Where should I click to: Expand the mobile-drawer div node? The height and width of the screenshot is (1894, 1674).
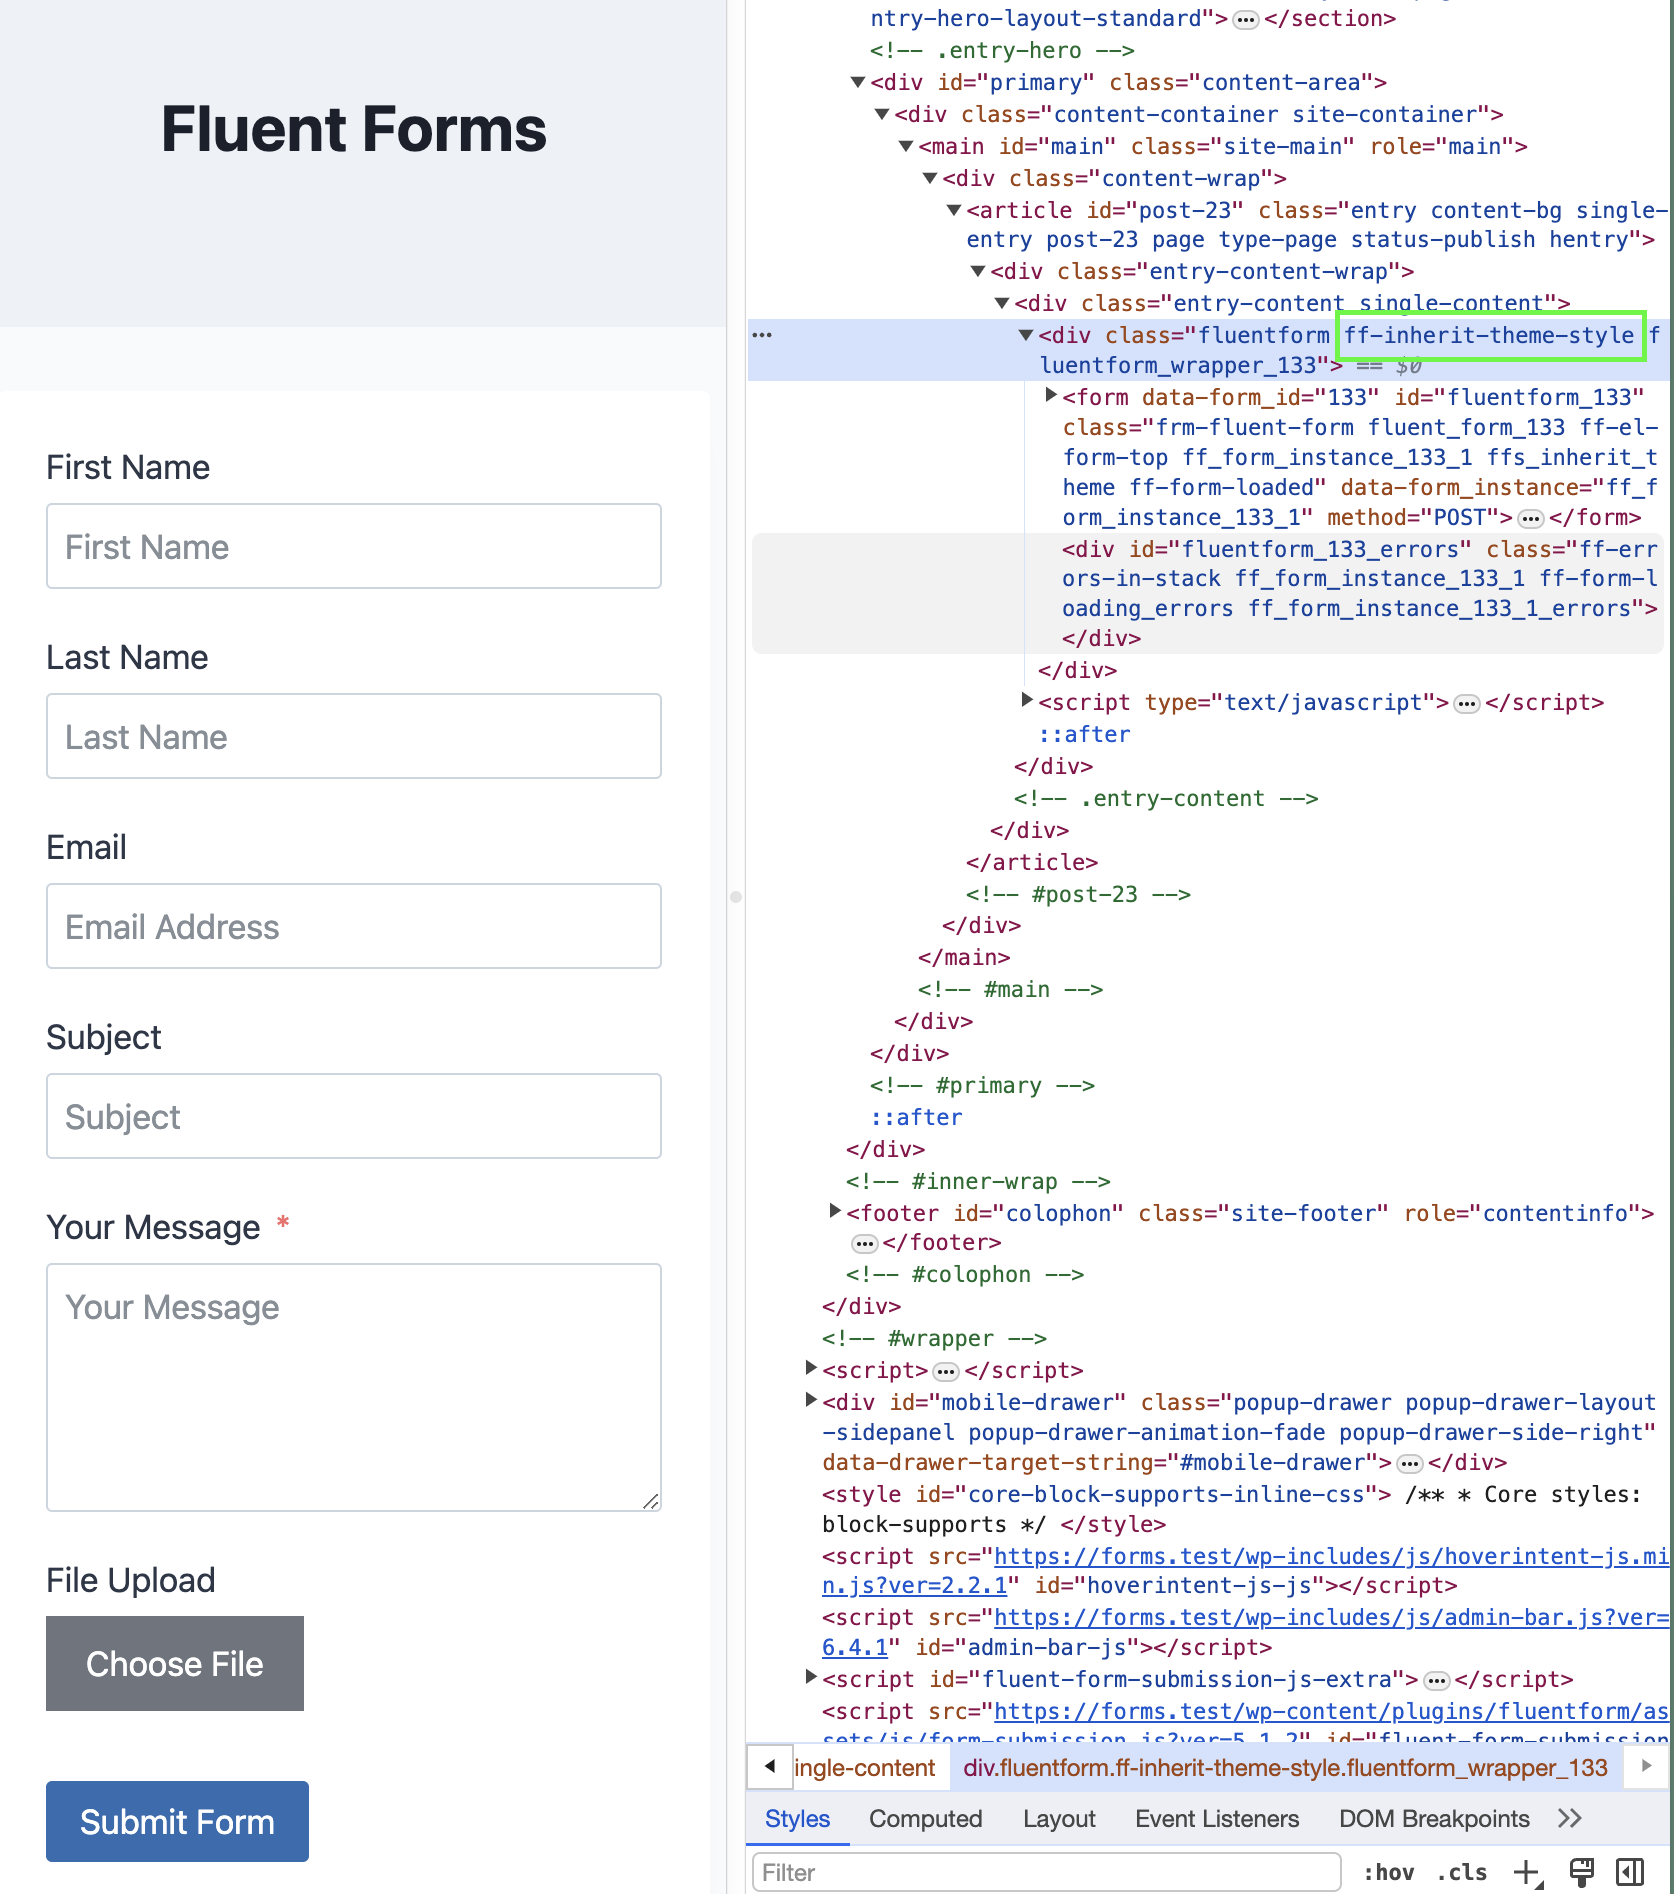pos(811,1401)
